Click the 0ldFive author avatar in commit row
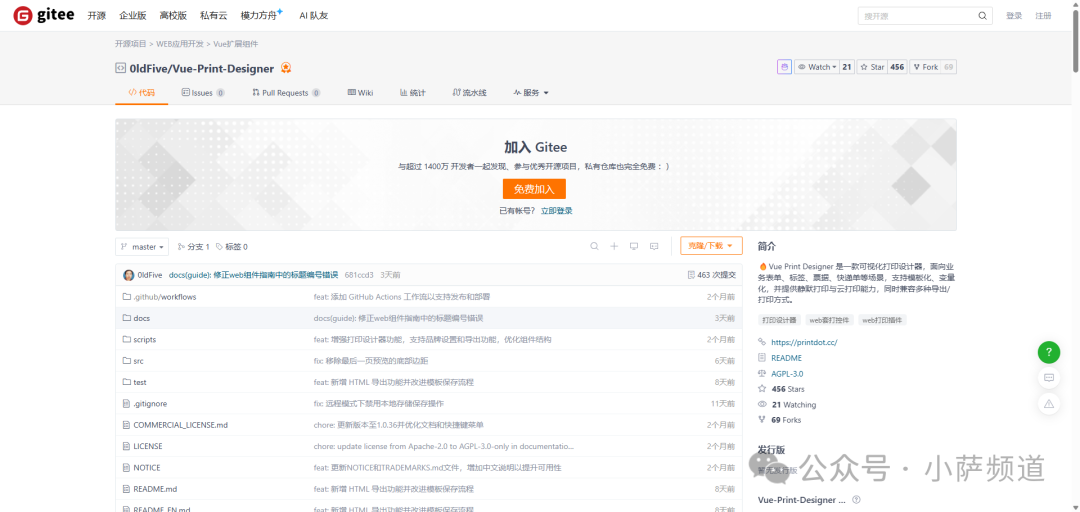 click(129, 275)
